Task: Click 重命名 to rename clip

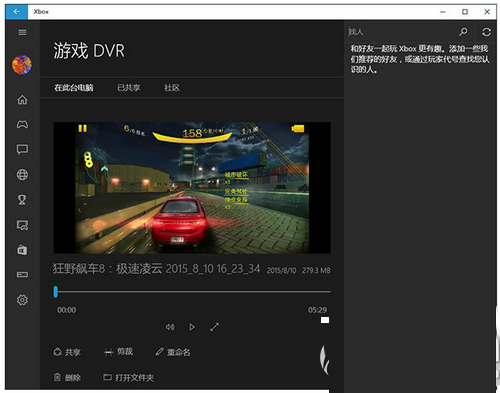Action: (x=173, y=352)
